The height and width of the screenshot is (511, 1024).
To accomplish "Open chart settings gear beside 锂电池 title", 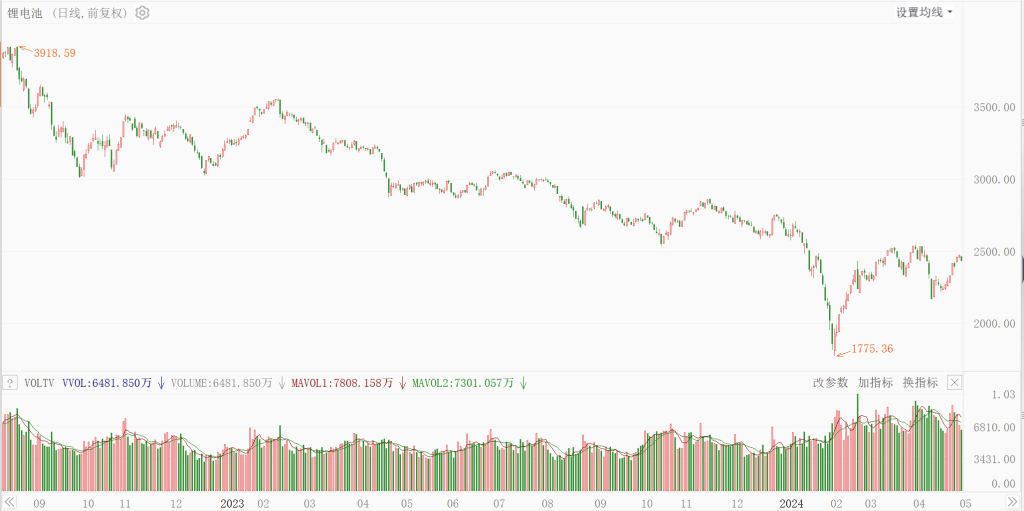I will click(142, 13).
